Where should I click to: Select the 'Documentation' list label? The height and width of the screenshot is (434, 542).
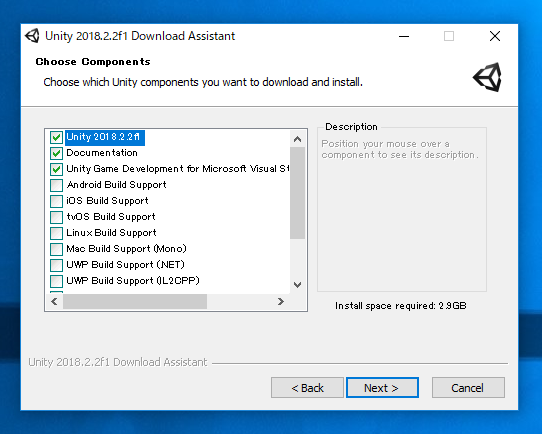pos(102,153)
